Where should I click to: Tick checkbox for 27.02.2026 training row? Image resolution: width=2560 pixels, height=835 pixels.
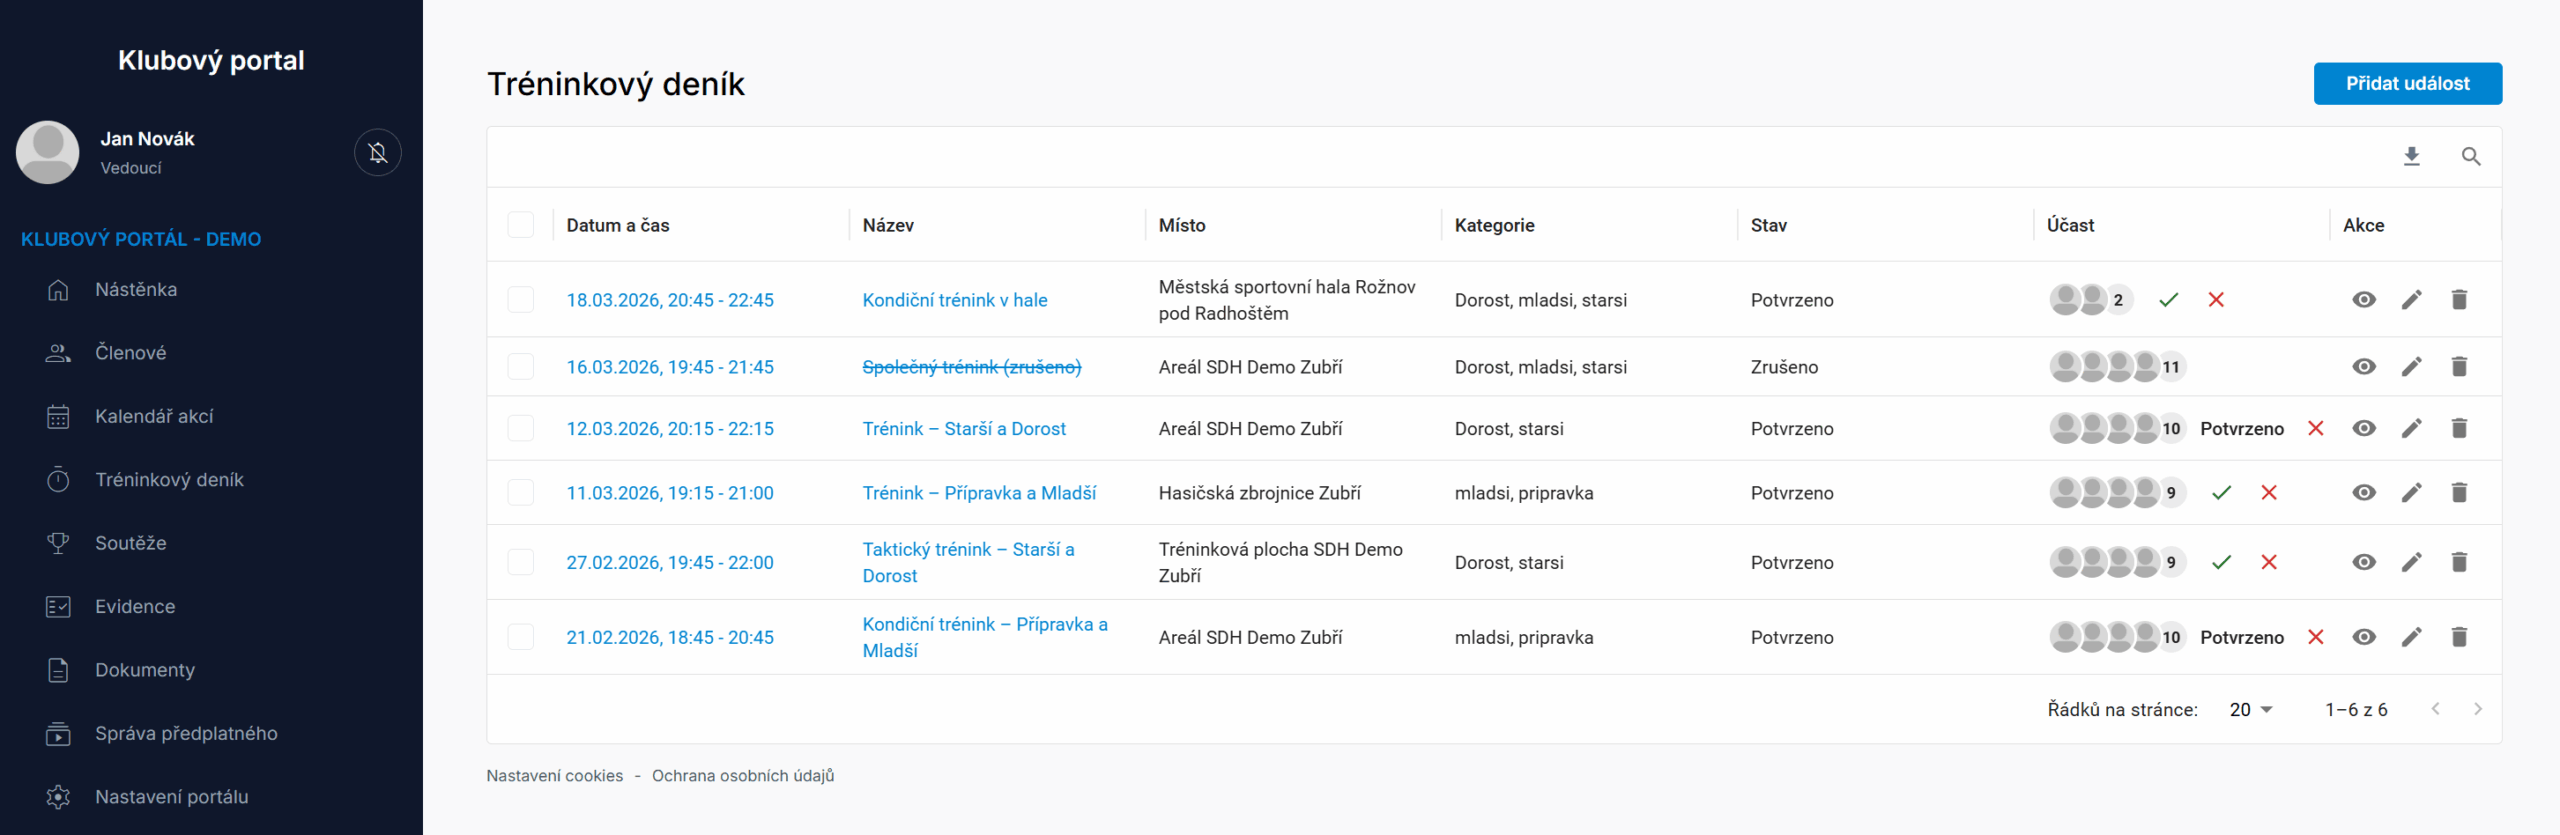pos(520,562)
